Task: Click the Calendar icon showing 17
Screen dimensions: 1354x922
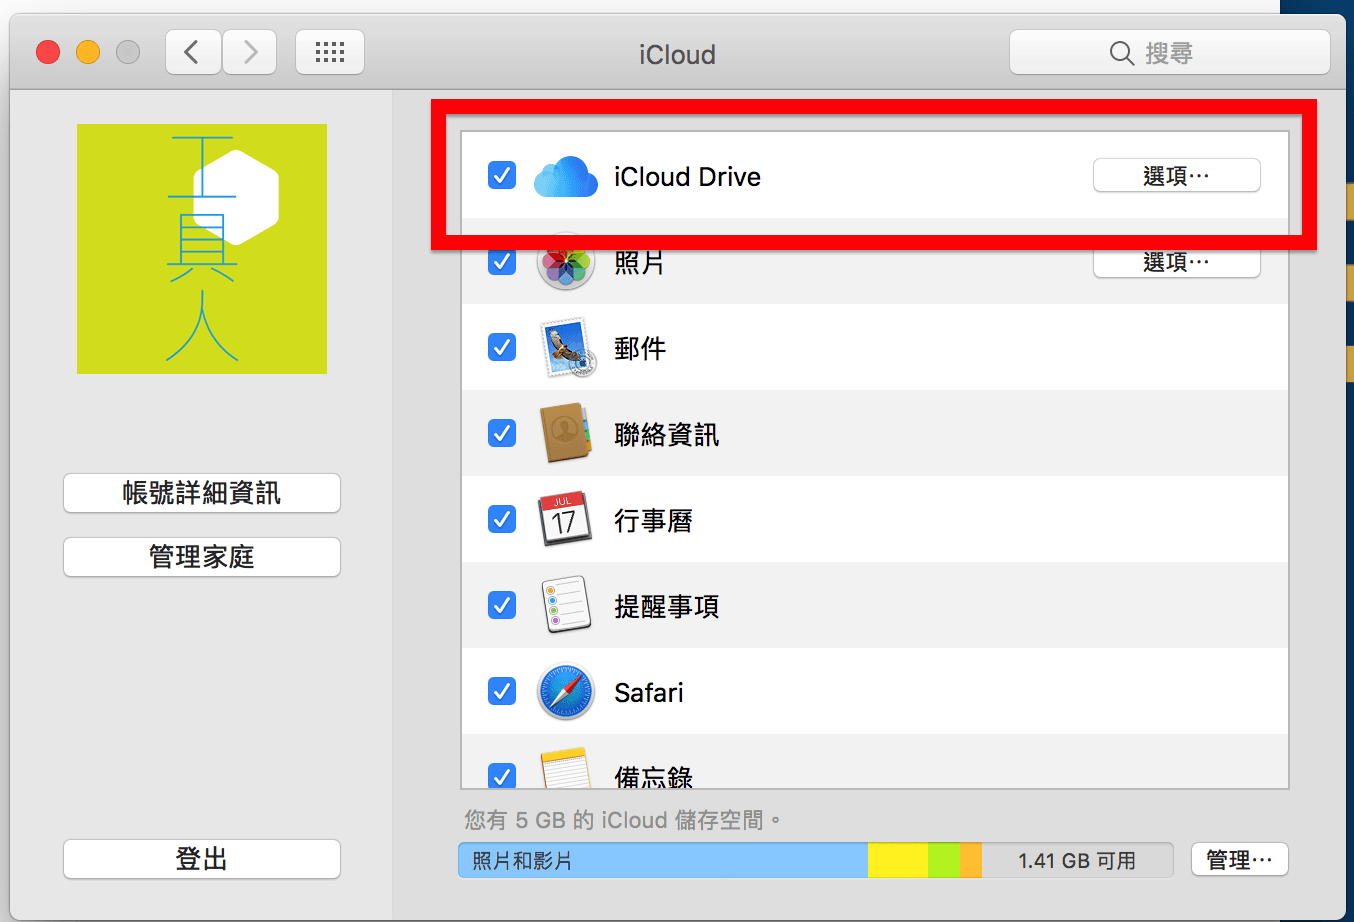Action: pos(564,519)
